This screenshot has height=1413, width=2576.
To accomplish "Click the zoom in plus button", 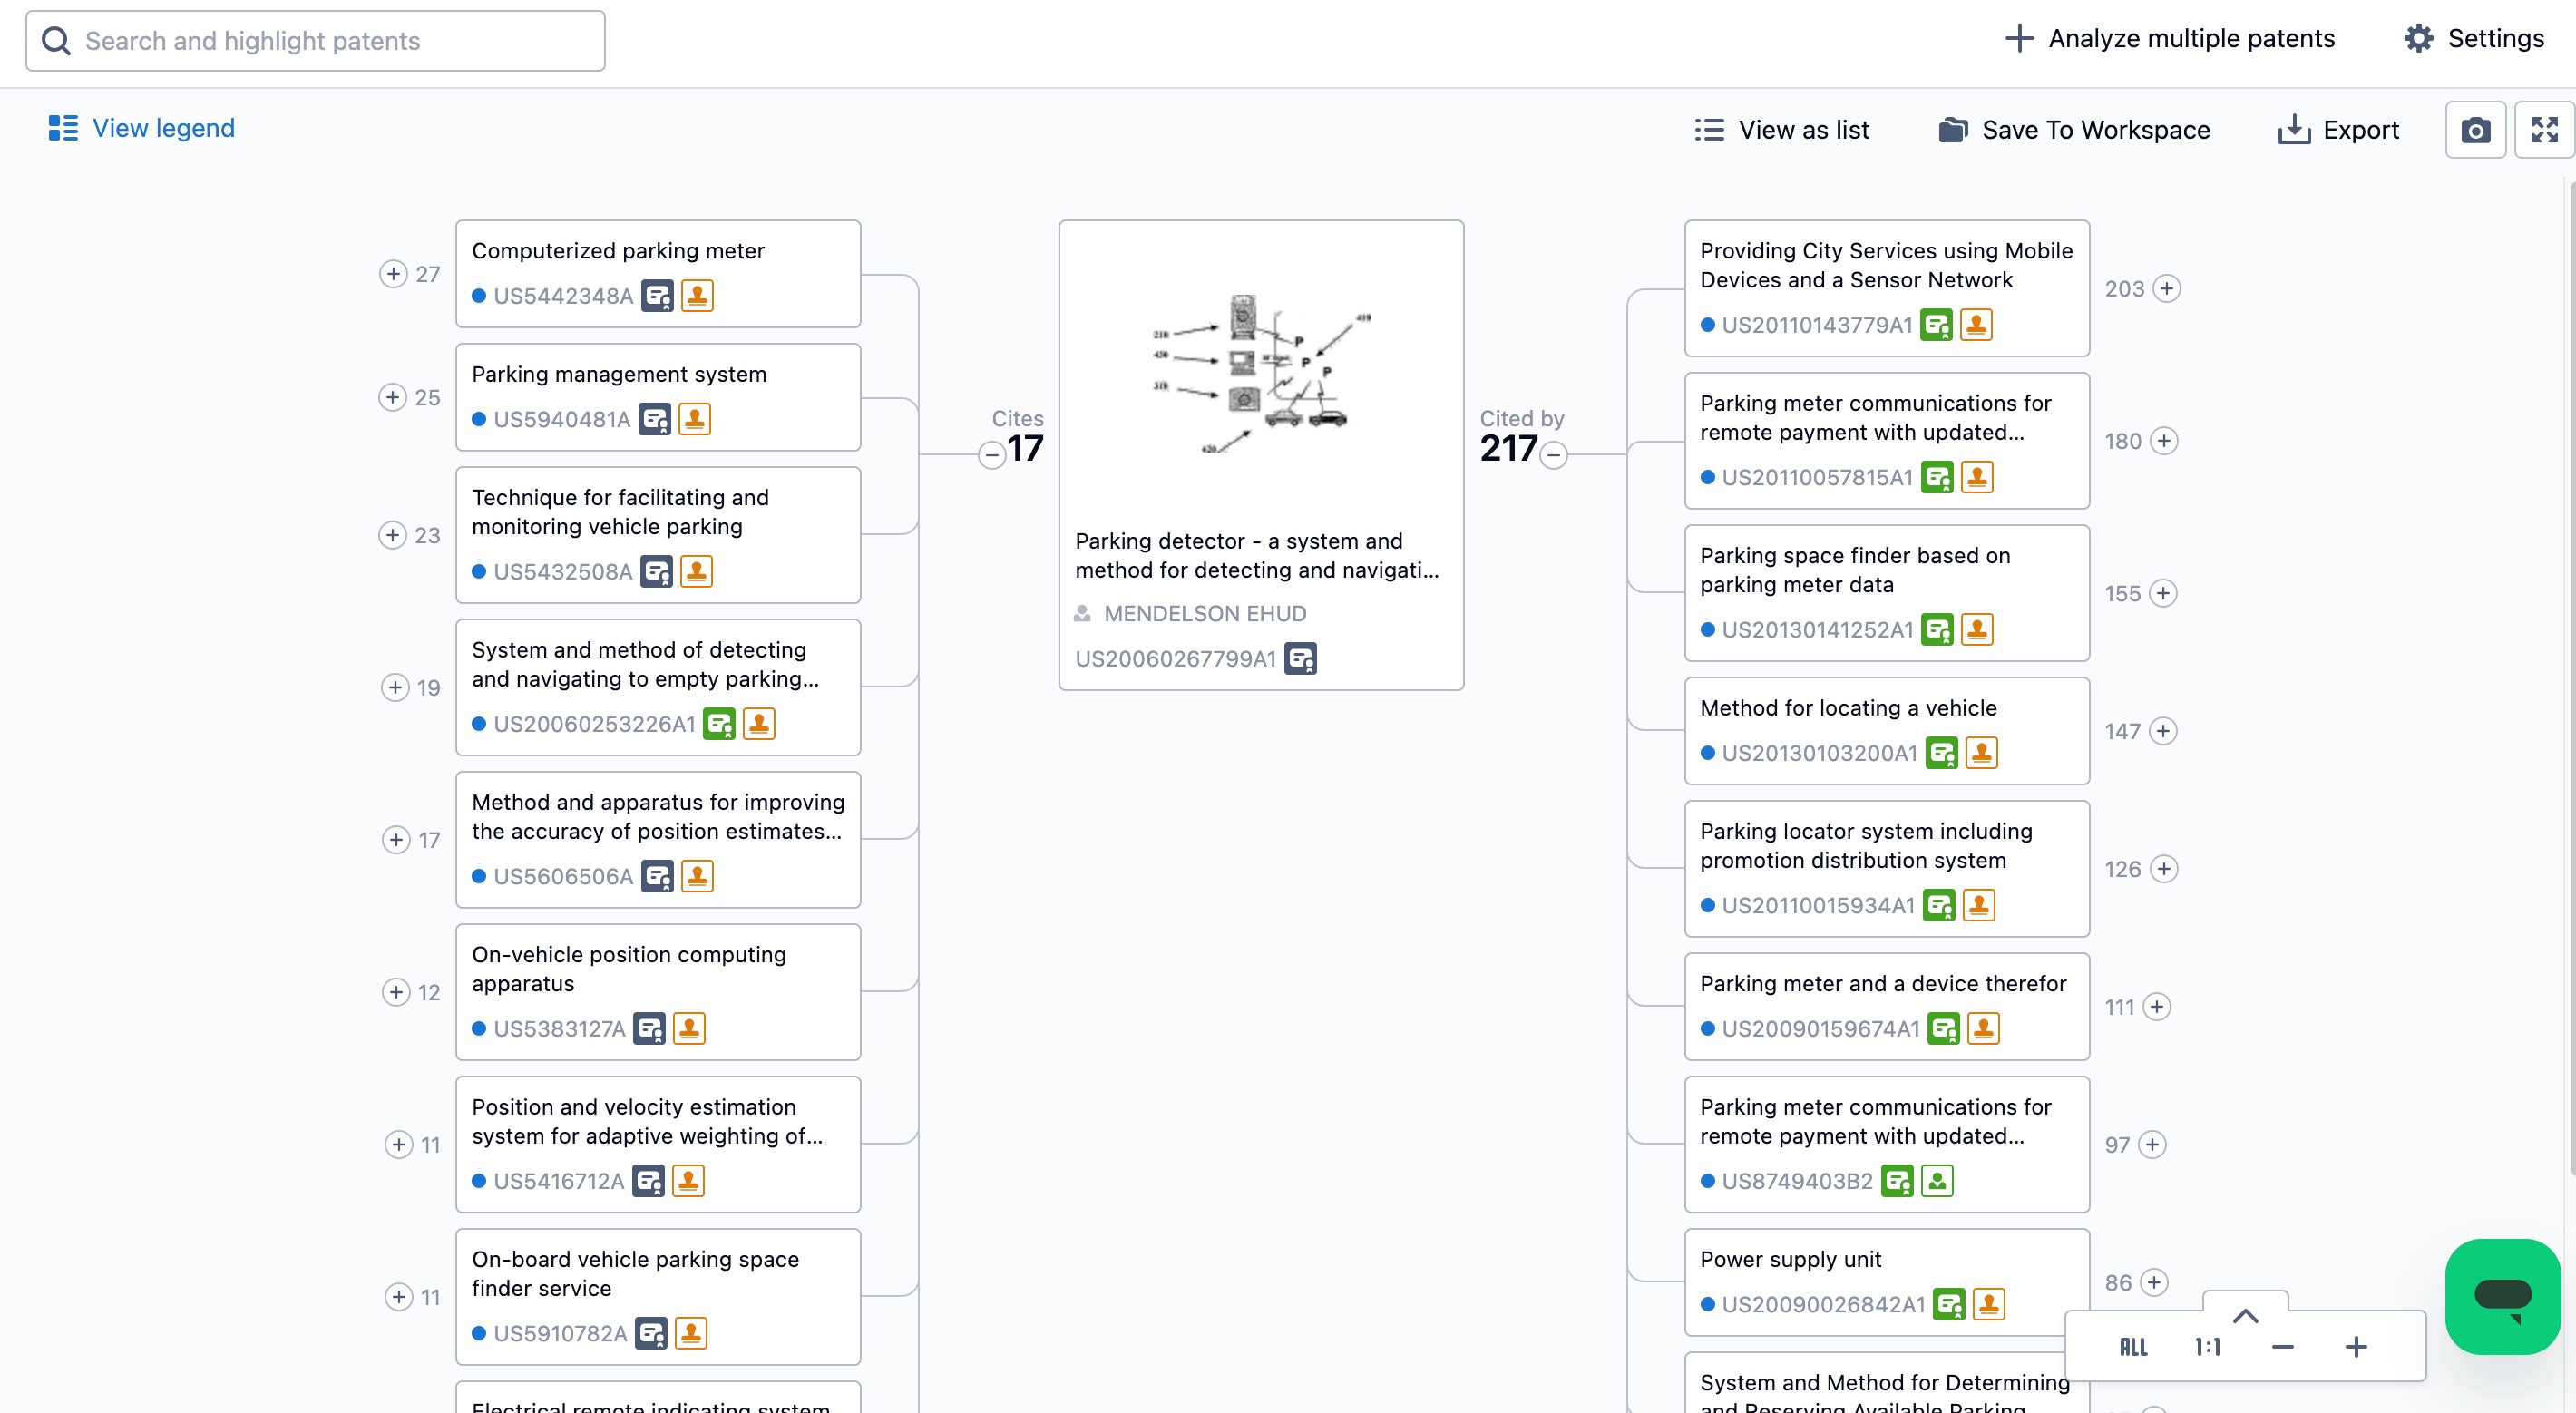I will (2355, 1347).
